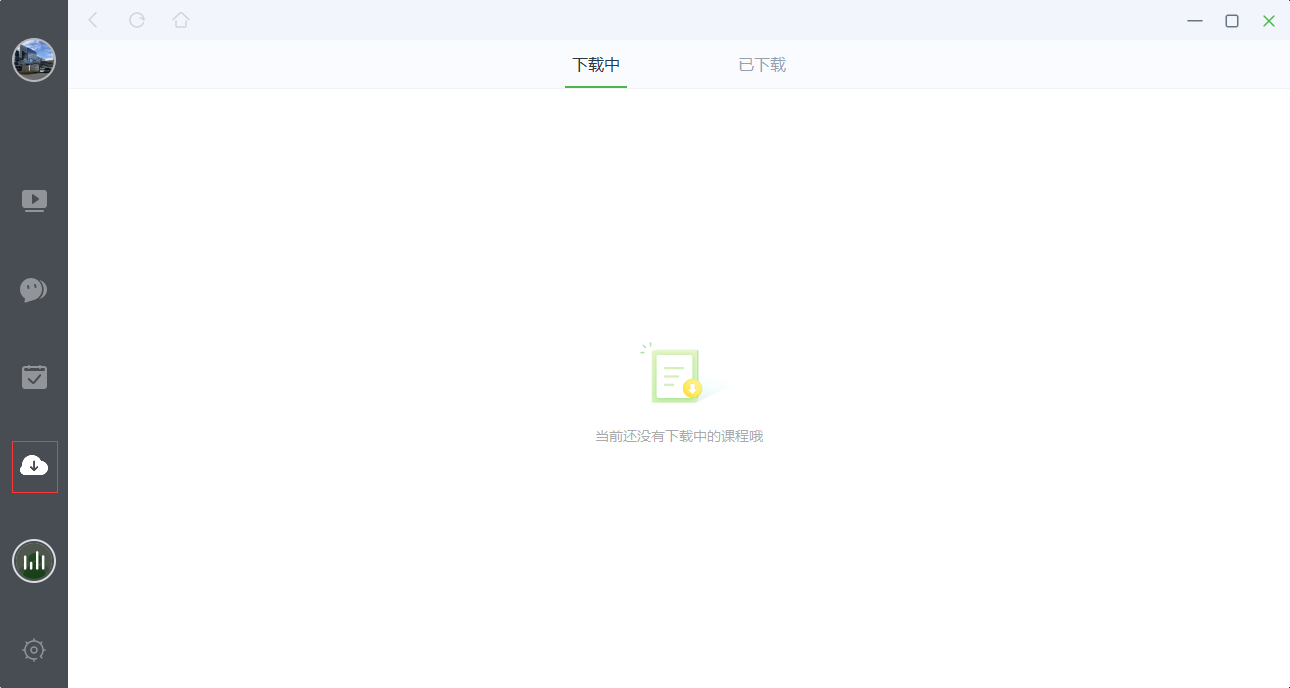Minimize the application window
Screen dimensions: 1290x688
coord(1194,21)
